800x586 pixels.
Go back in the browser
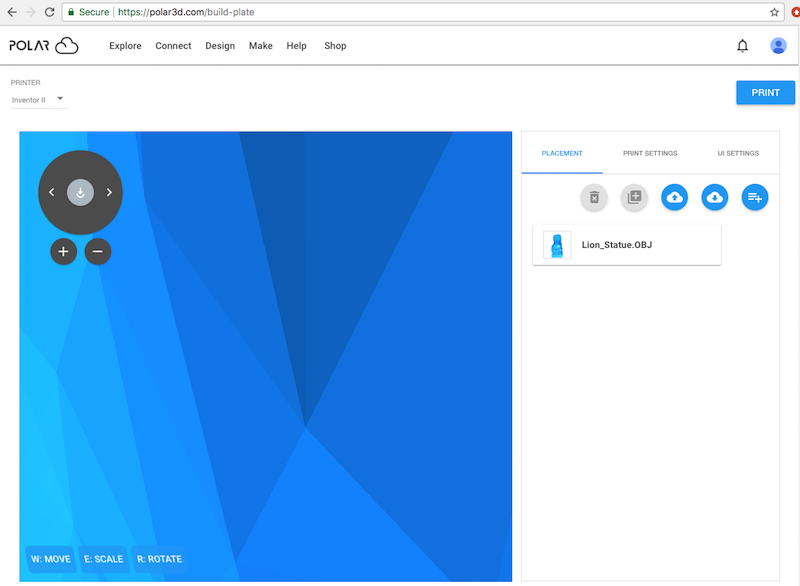pyautogui.click(x=12, y=12)
